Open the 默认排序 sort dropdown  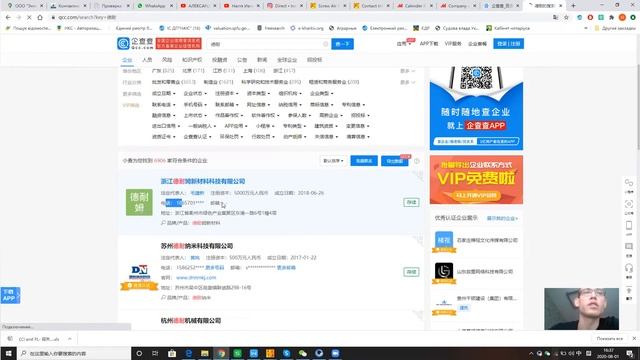333,161
